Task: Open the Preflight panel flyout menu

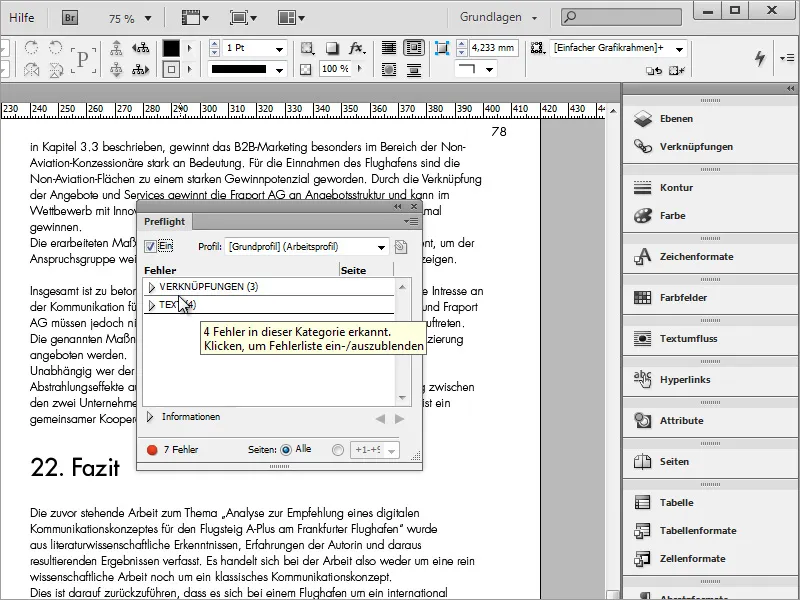Action: 411,221
